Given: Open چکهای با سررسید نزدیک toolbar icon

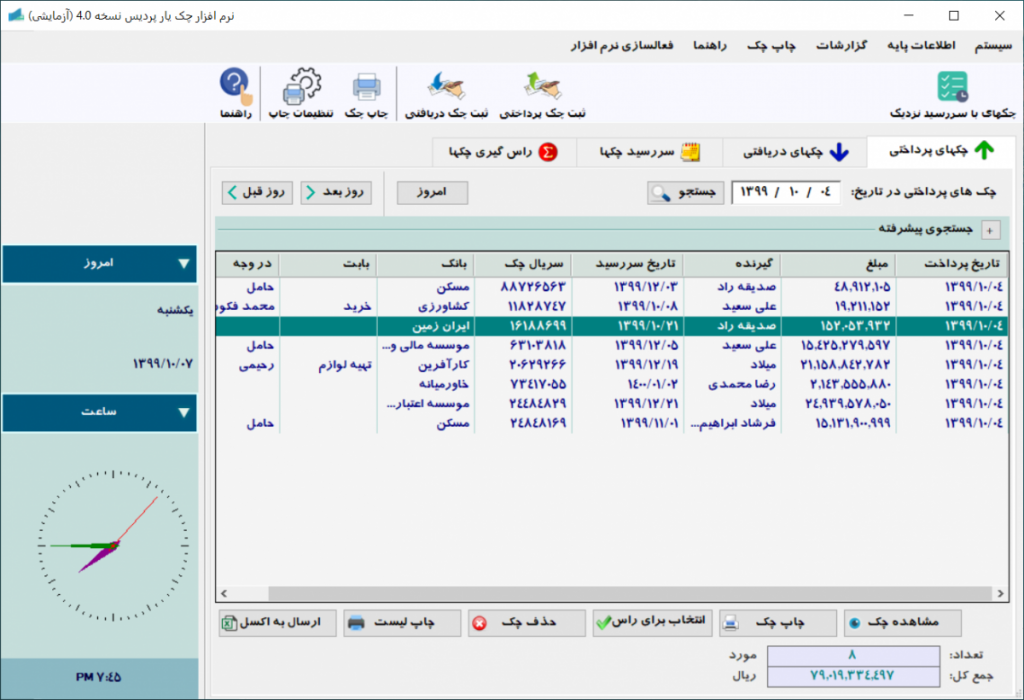Looking at the screenshot, I should [952, 87].
